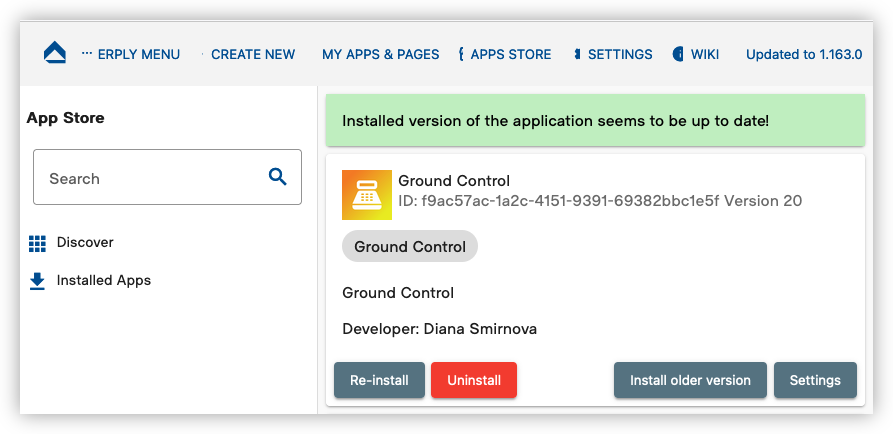Click Install older version button
Image resolution: width=893 pixels, height=434 pixels.
point(690,380)
